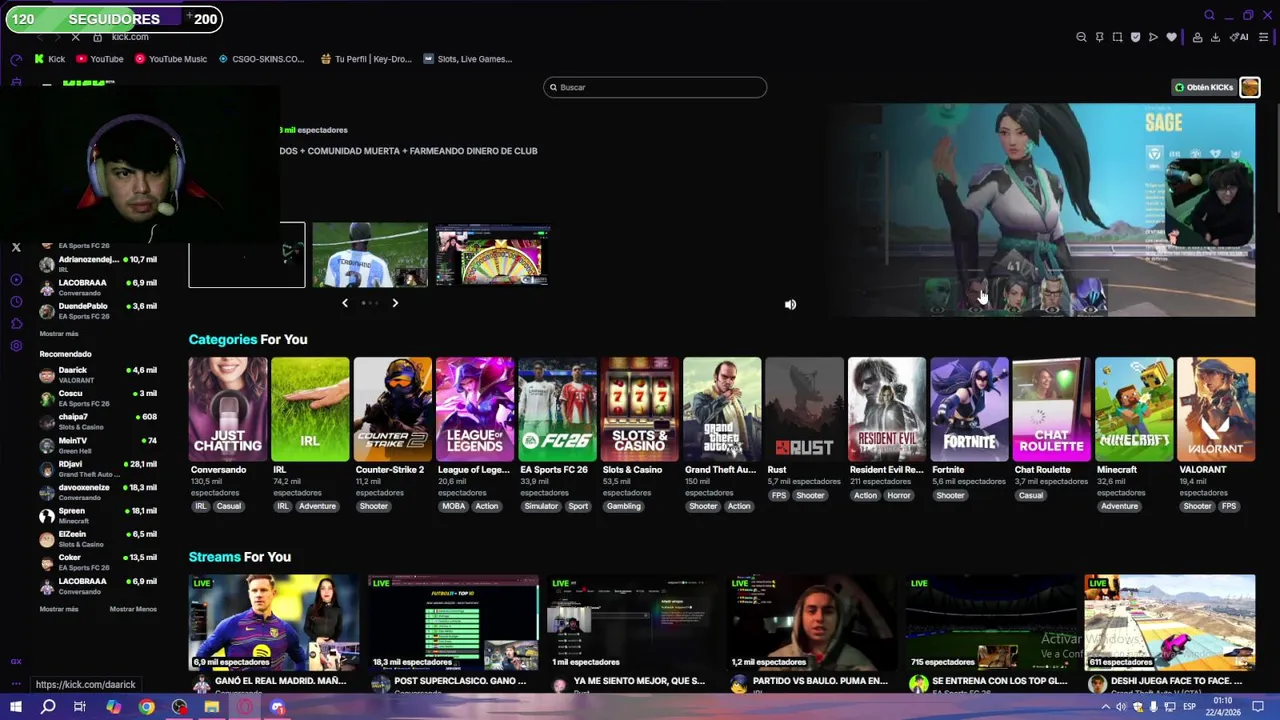Screen dimensions: 1280x720
Task: Open the featured Valorant SAGE stream
Action: (x=1040, y=210)
